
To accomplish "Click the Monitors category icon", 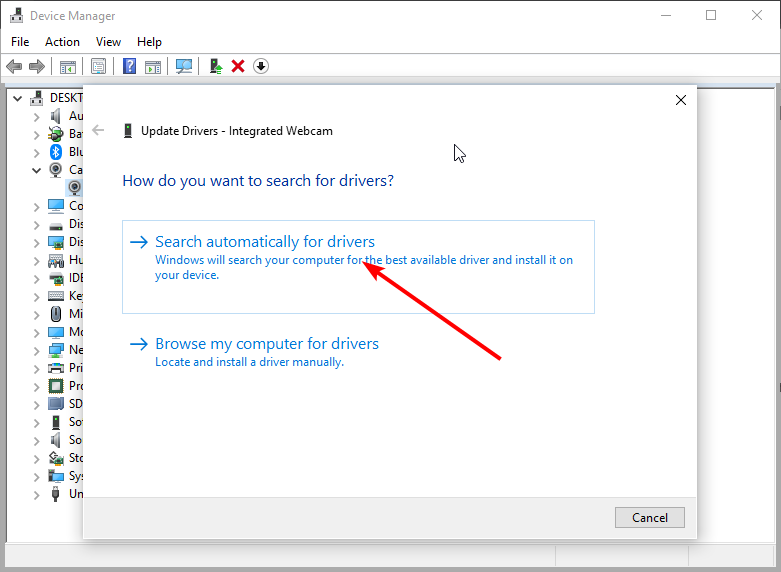I will point(56,332).
